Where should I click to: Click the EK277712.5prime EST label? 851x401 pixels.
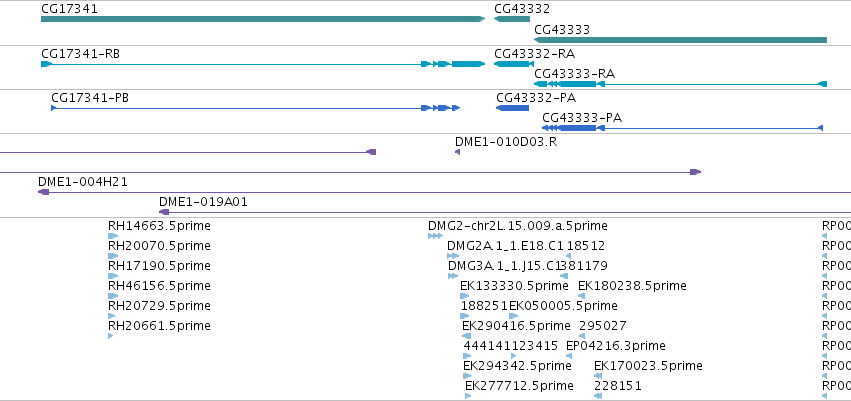tap(519, 386)
